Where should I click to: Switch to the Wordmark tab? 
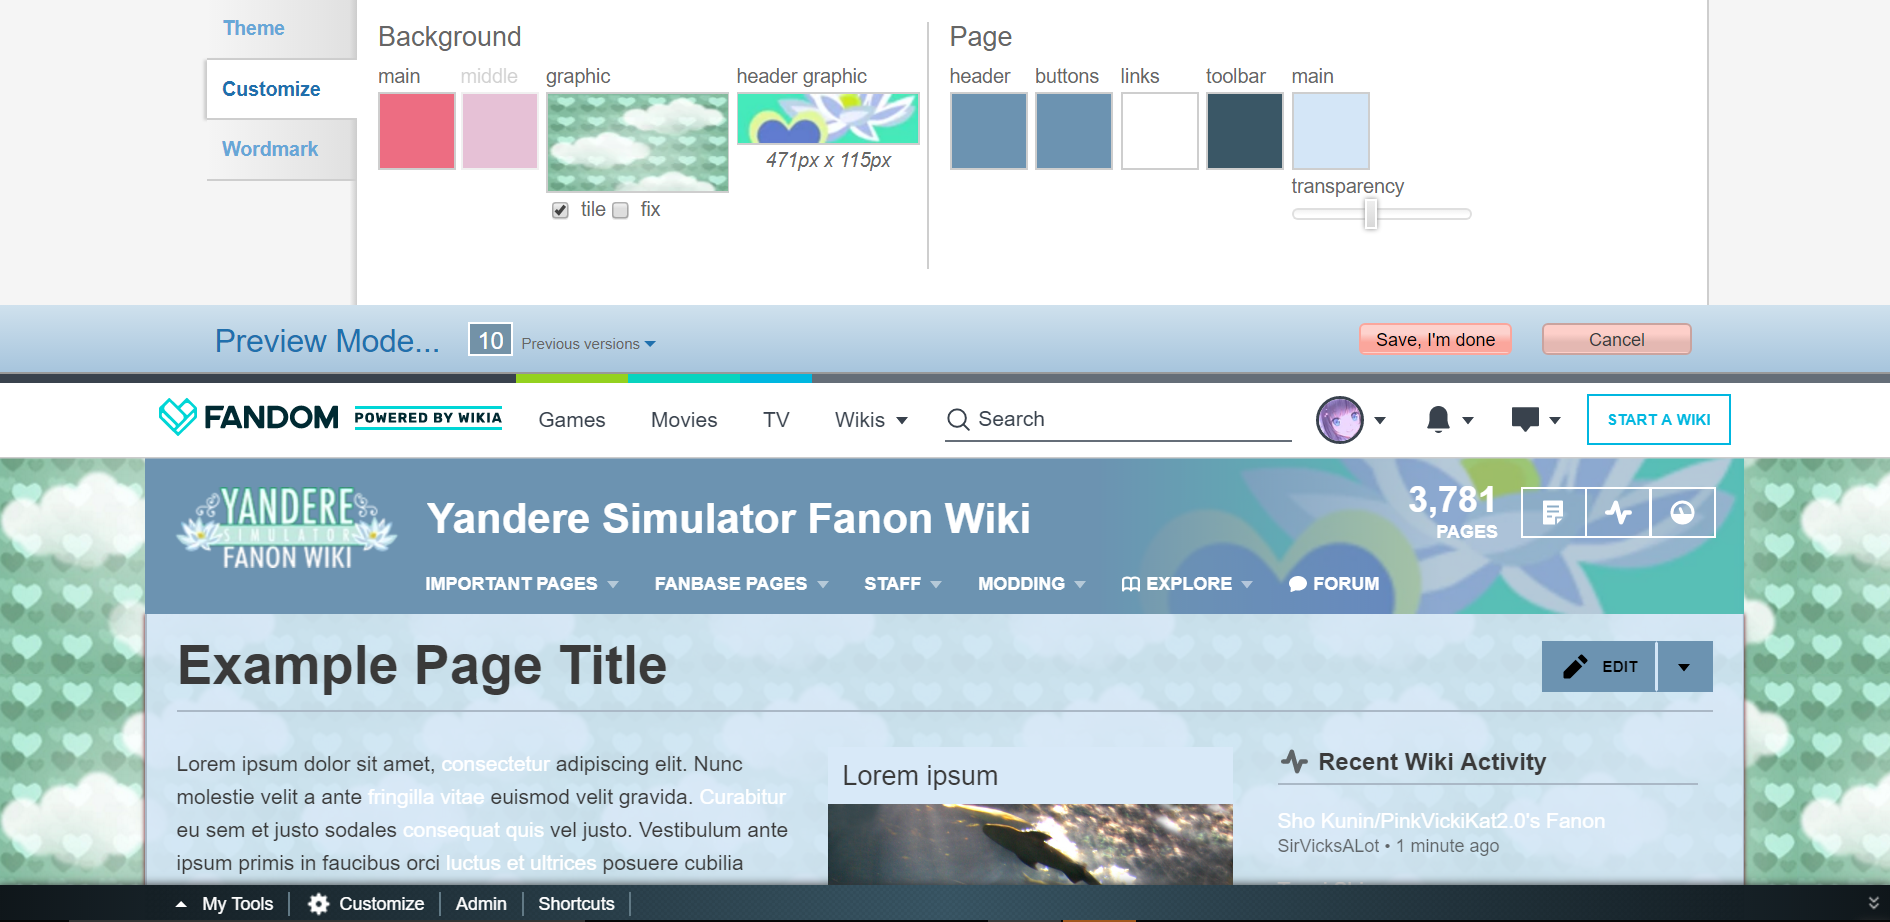pos(270,149)
